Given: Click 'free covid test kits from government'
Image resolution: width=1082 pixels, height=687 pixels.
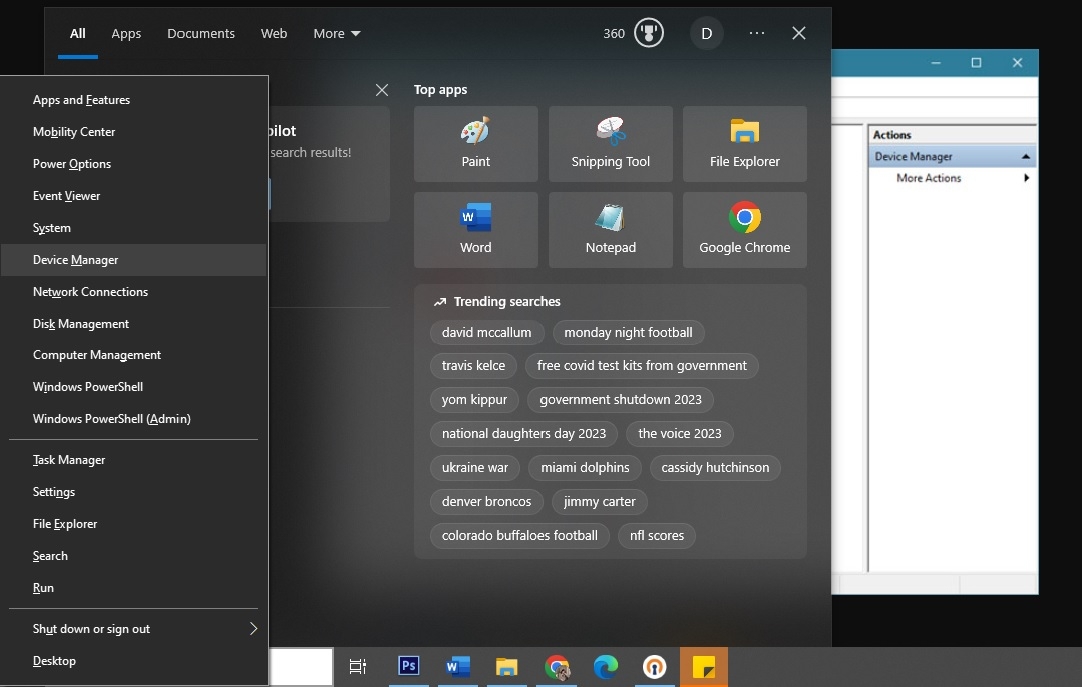Looking at the screenshot, I should [x=642, y=366].
